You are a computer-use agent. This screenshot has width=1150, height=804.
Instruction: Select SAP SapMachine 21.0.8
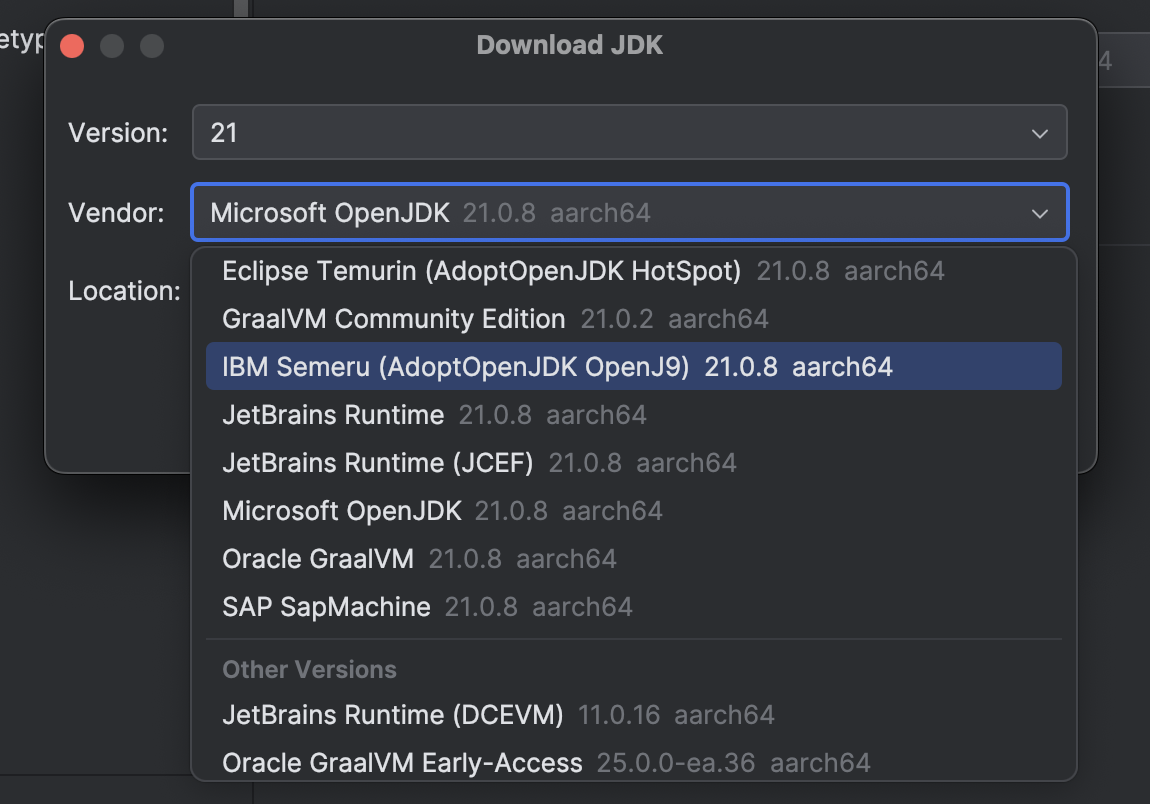634,607
